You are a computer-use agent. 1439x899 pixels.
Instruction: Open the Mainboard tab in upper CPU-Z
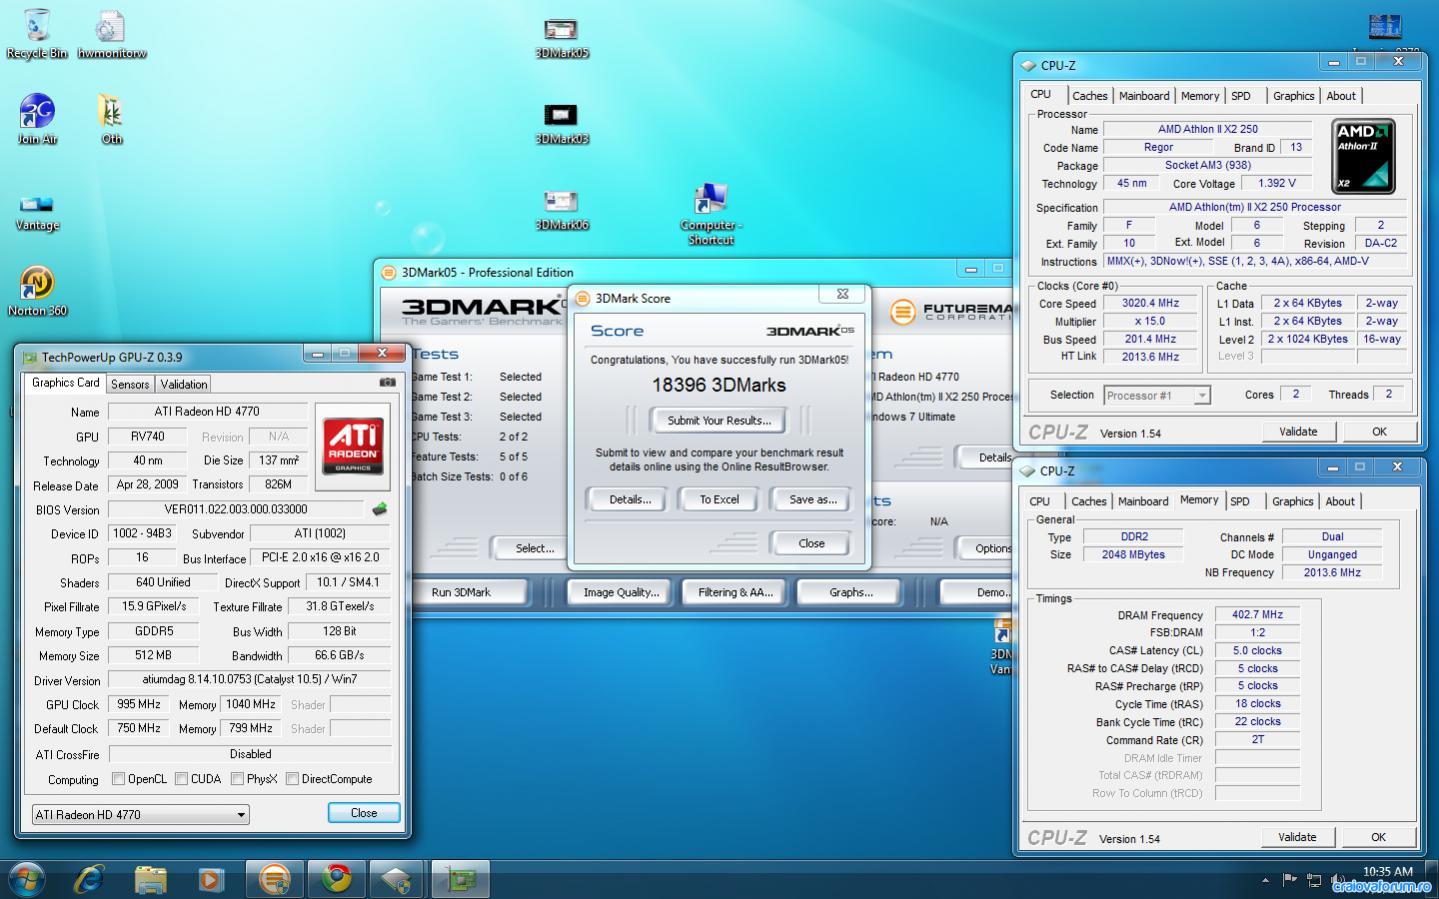pos(1144,96)
